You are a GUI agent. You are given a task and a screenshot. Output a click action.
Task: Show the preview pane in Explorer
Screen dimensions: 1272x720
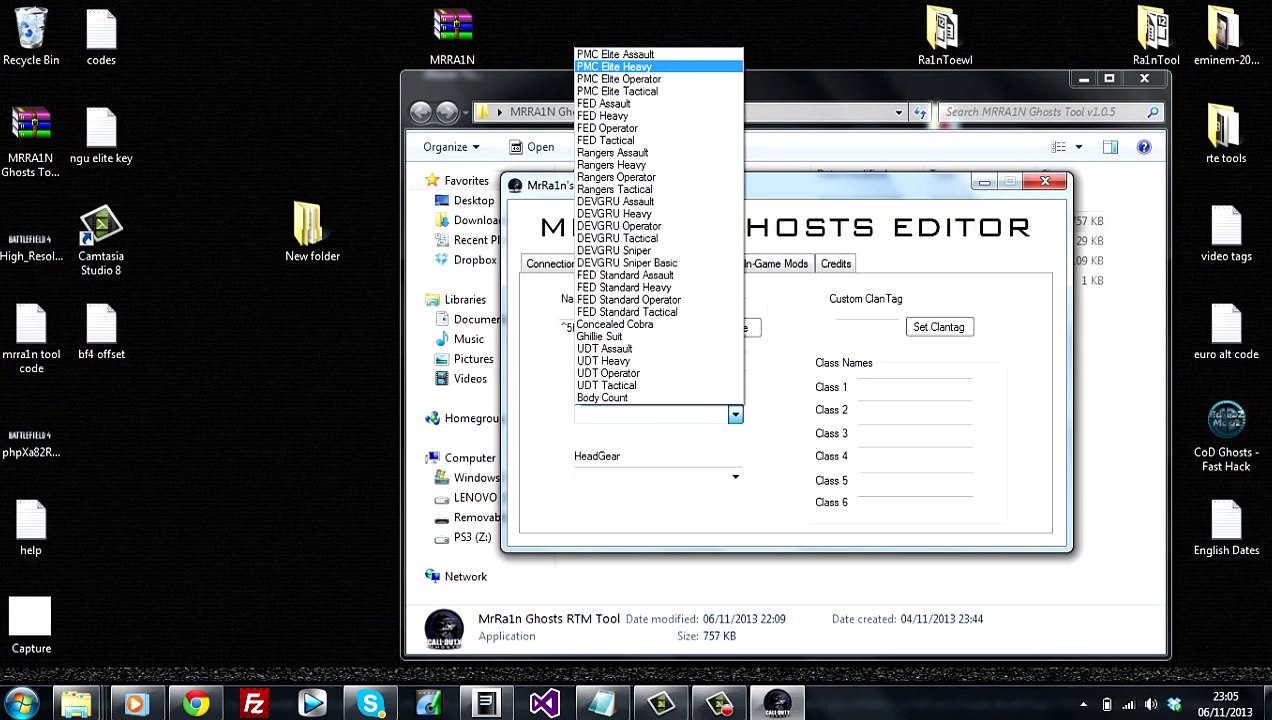(1110, 147)
